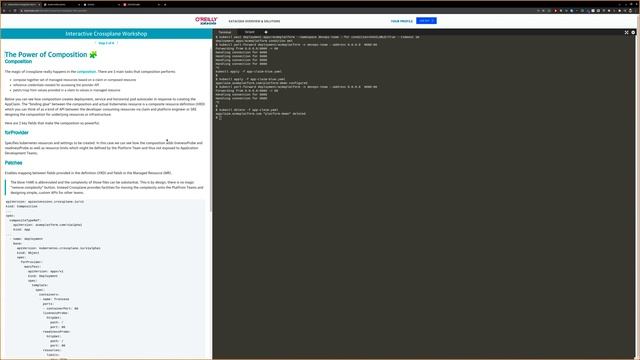
Task: Click the Patches section heading
Action: (13, 163)
